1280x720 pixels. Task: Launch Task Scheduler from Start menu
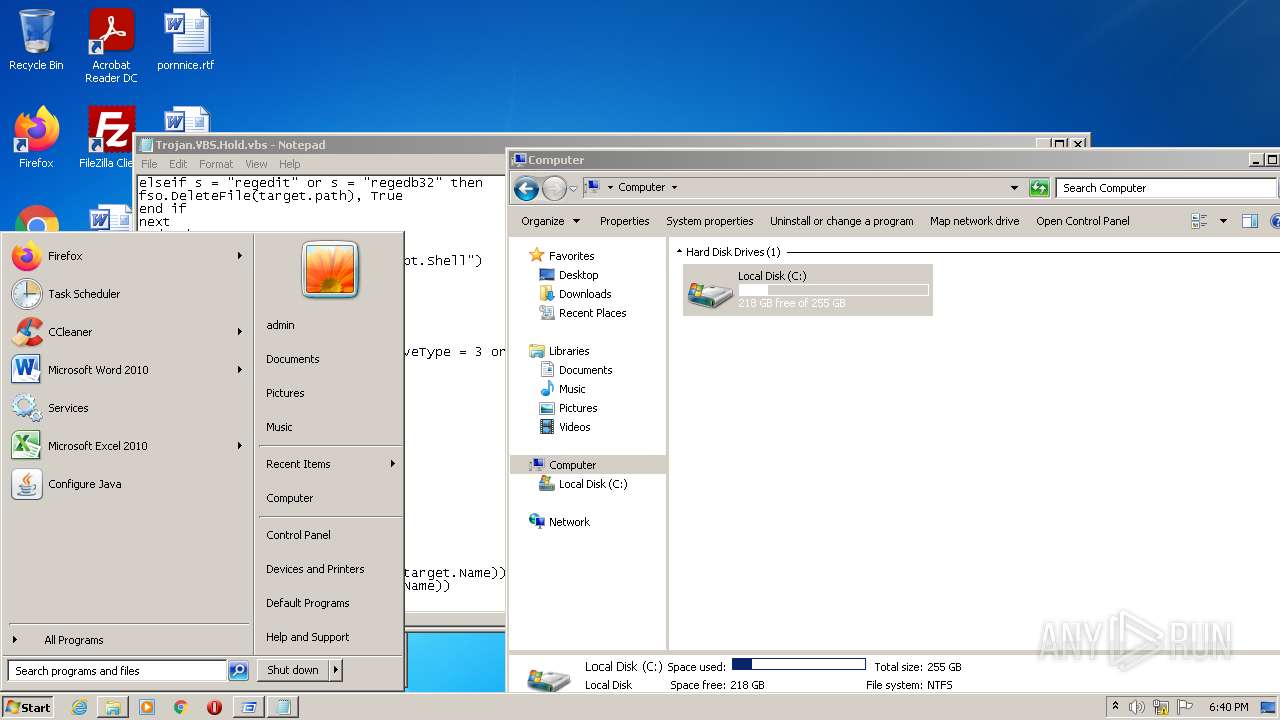128,294
